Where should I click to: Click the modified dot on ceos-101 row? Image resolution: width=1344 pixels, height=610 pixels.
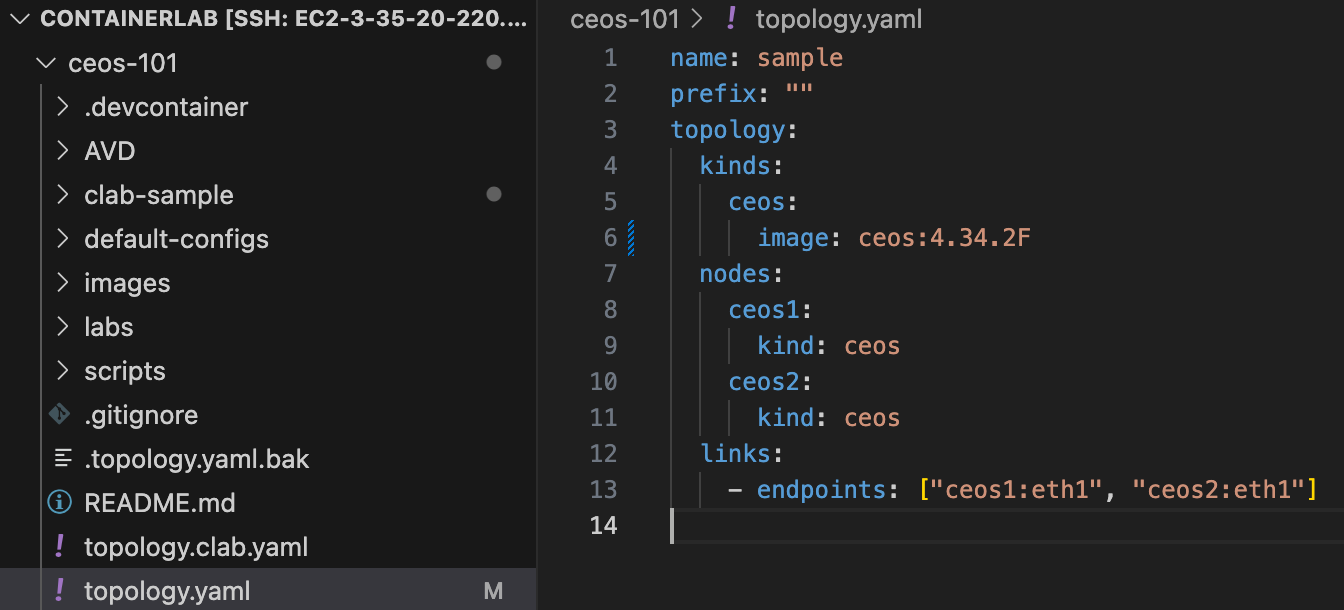point(493,63)
